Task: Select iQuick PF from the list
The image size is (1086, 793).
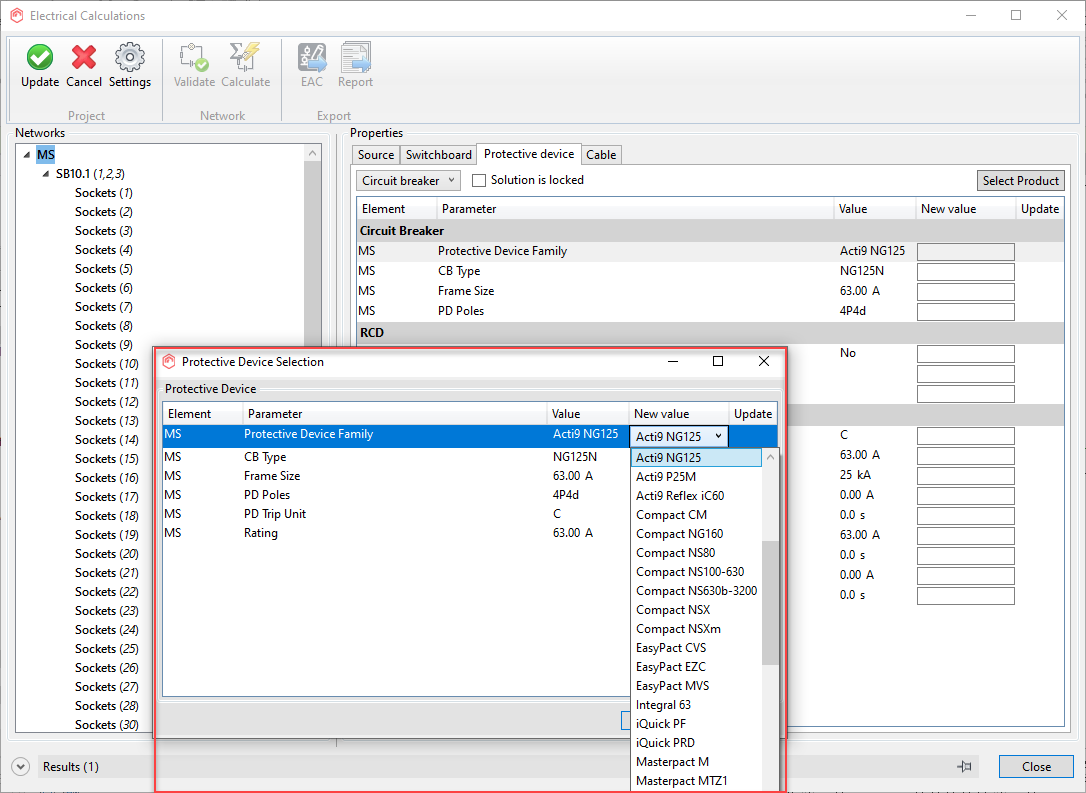Action: coord(696,724)
